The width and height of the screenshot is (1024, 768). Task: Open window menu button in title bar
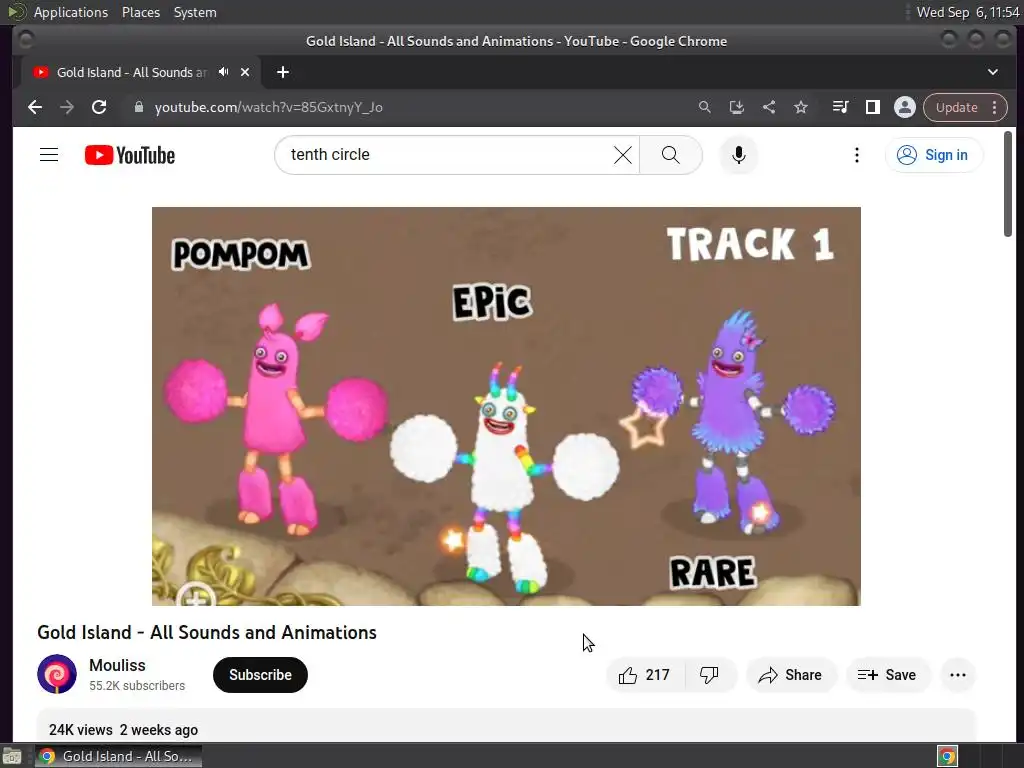[25, 40]
